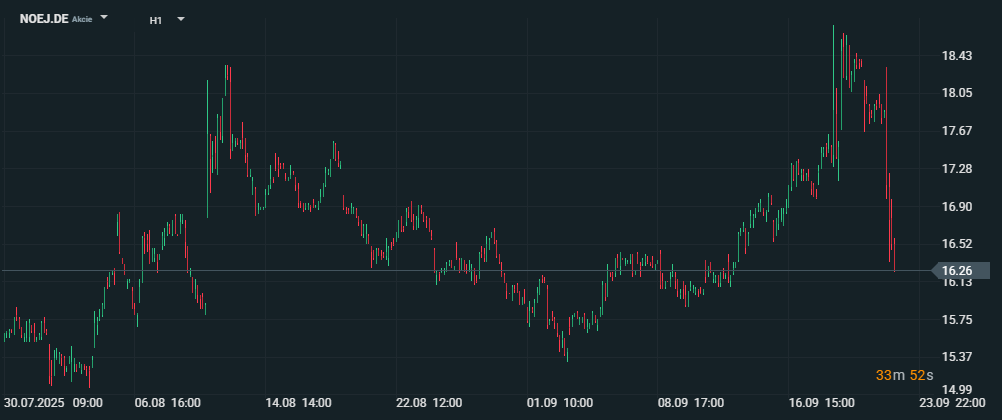This screenshot has width=1002, height=420.
Task: Click the 14.99 price axis label
Action: pyautogui.click(x=957, y=390)
